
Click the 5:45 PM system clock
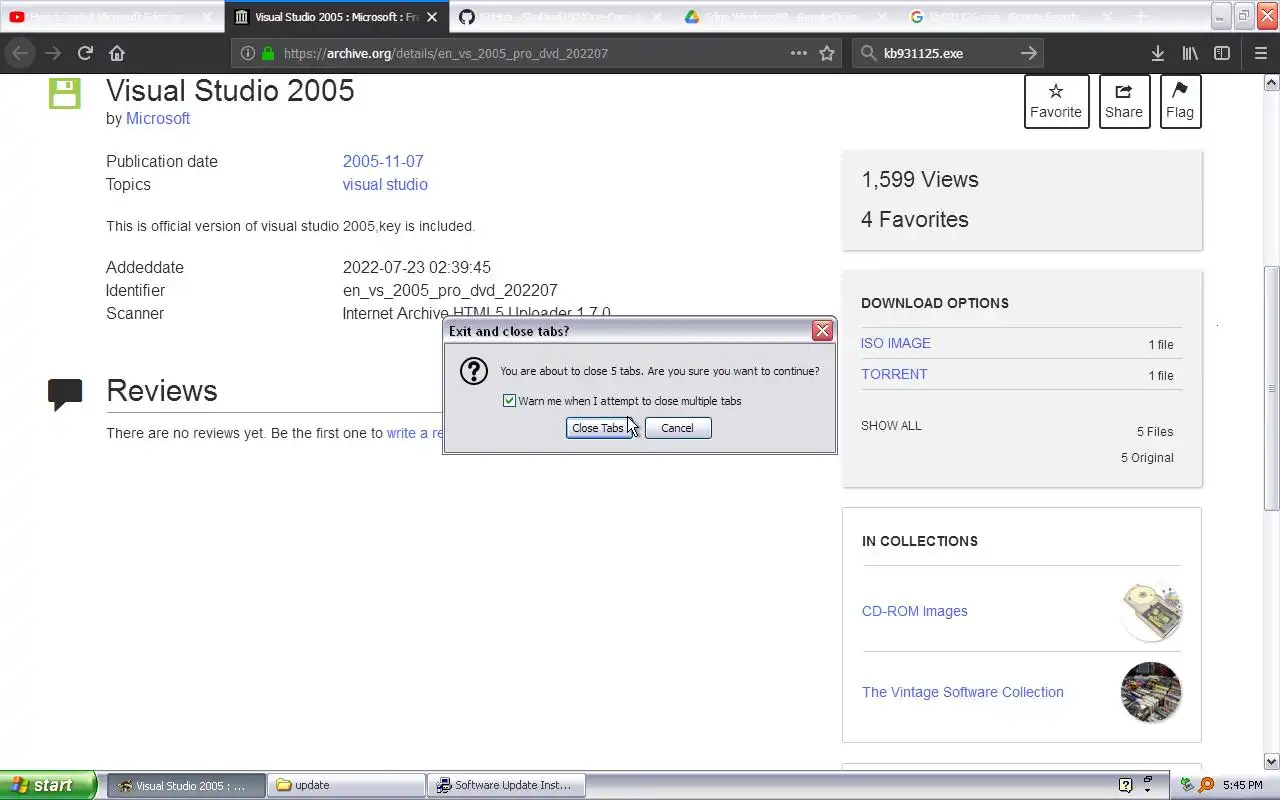1243,785
